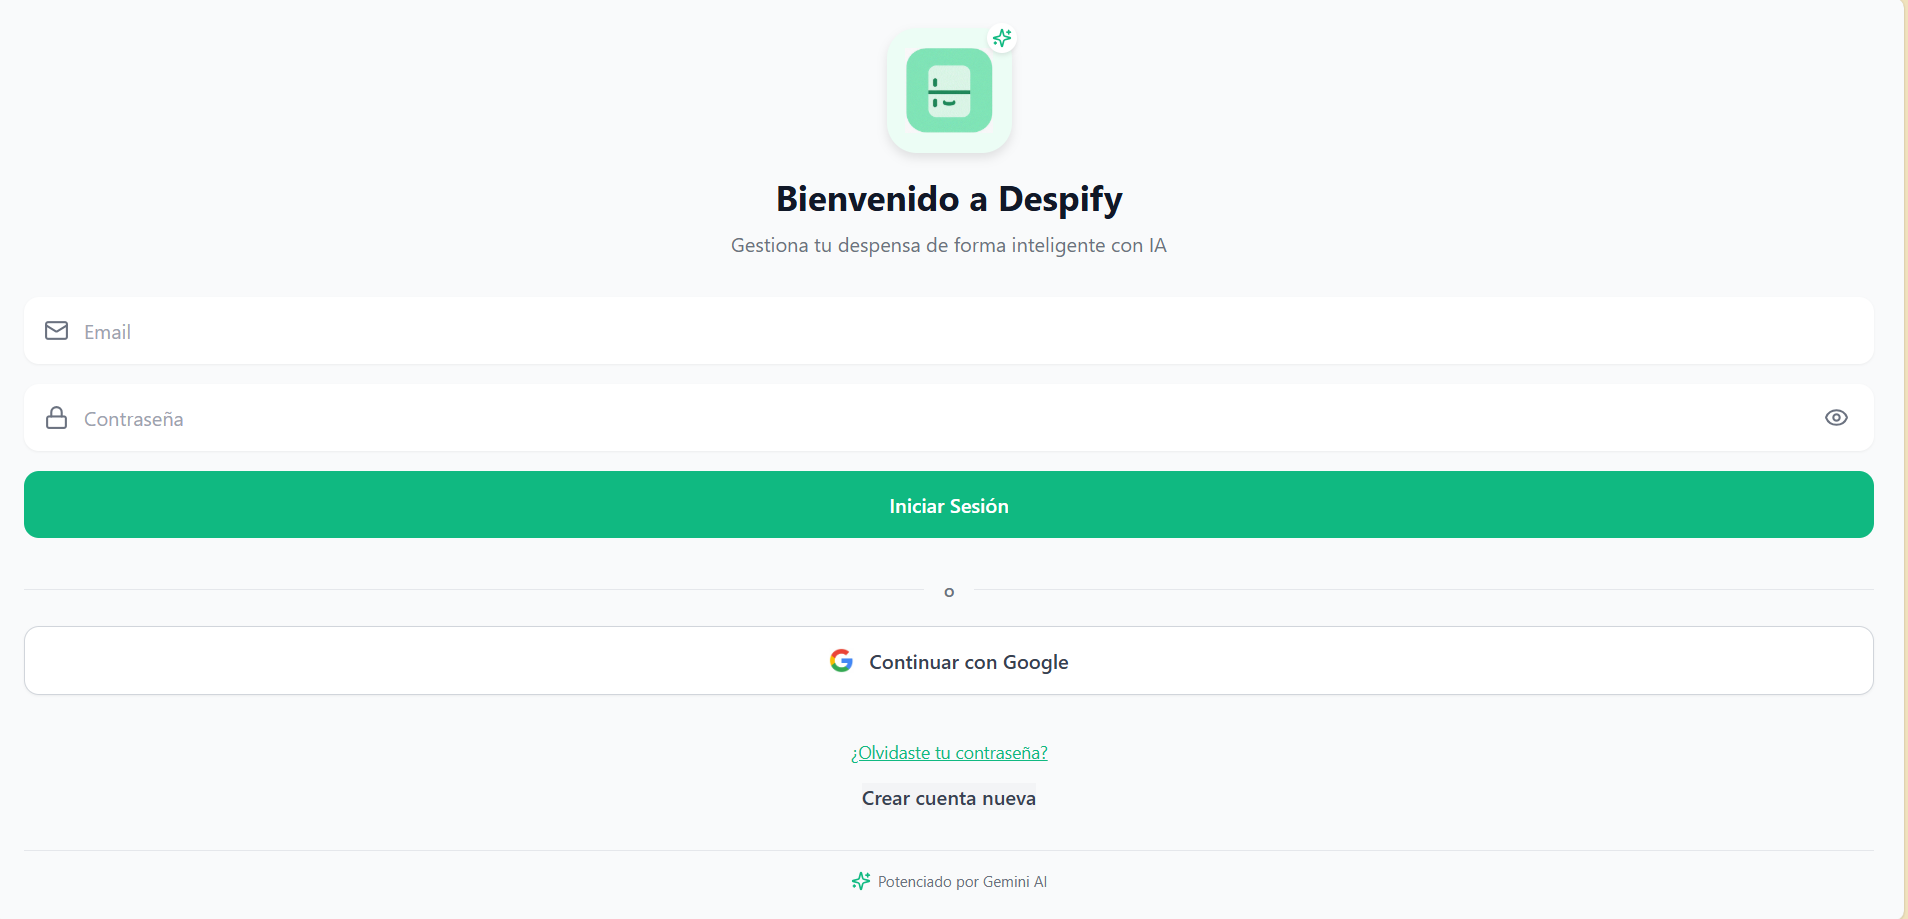Click the Bienvenido a Despify heading
Viewport: 1908px width, 919px height.
click(949, 199)
